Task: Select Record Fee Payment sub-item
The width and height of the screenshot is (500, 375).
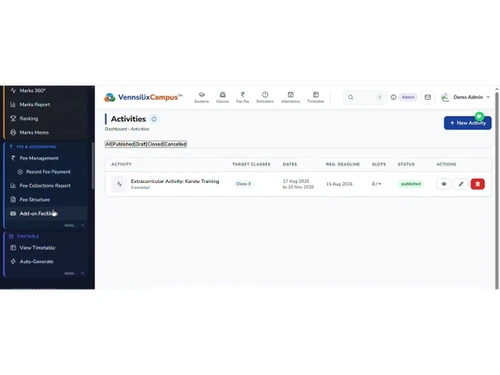Action: pyautogui.click(x=48, y=172)
